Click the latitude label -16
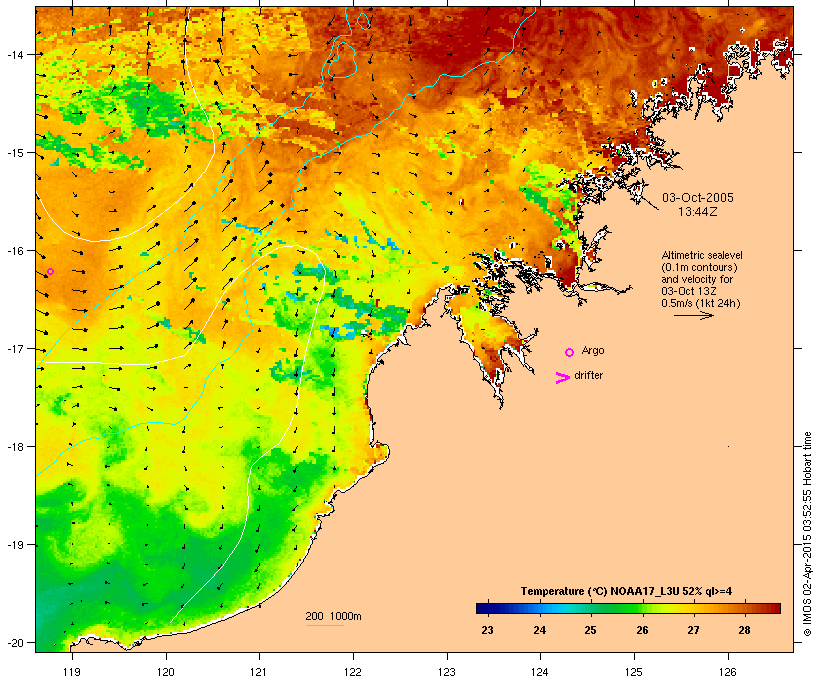The image size is (820, 680). (x=15, y=251)
